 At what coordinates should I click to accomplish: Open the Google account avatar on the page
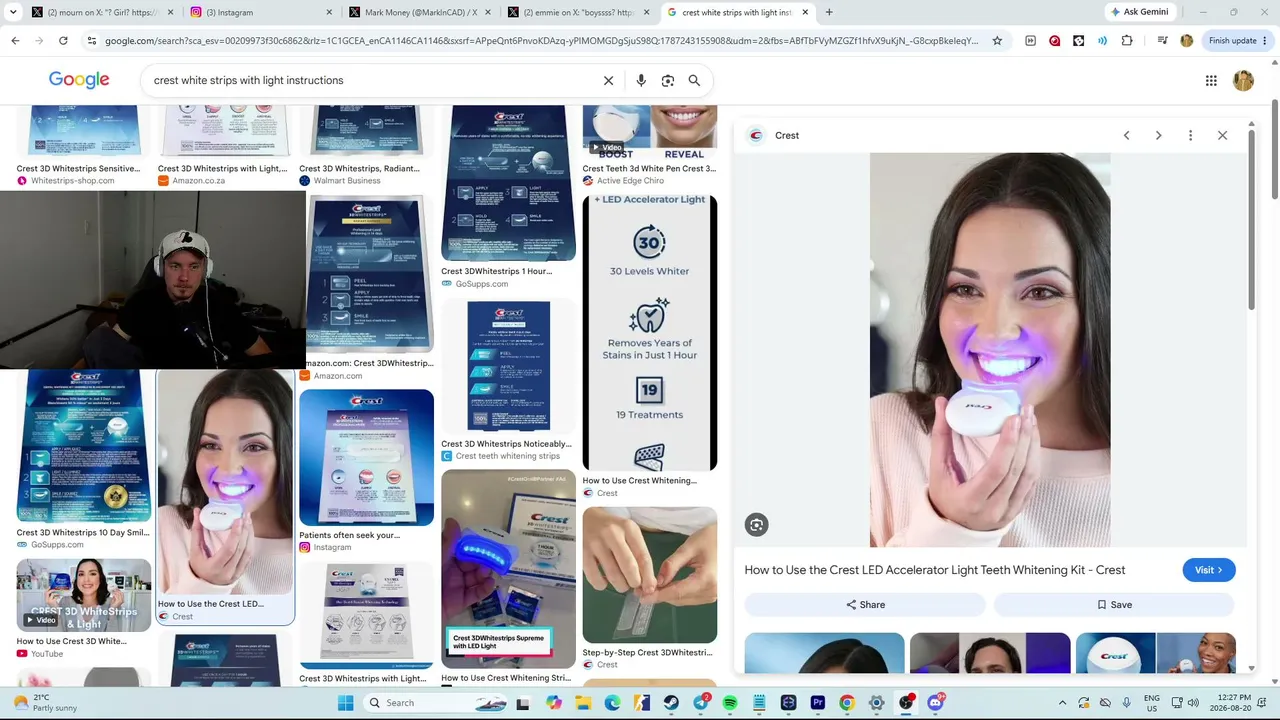(x=1243, y=80)
